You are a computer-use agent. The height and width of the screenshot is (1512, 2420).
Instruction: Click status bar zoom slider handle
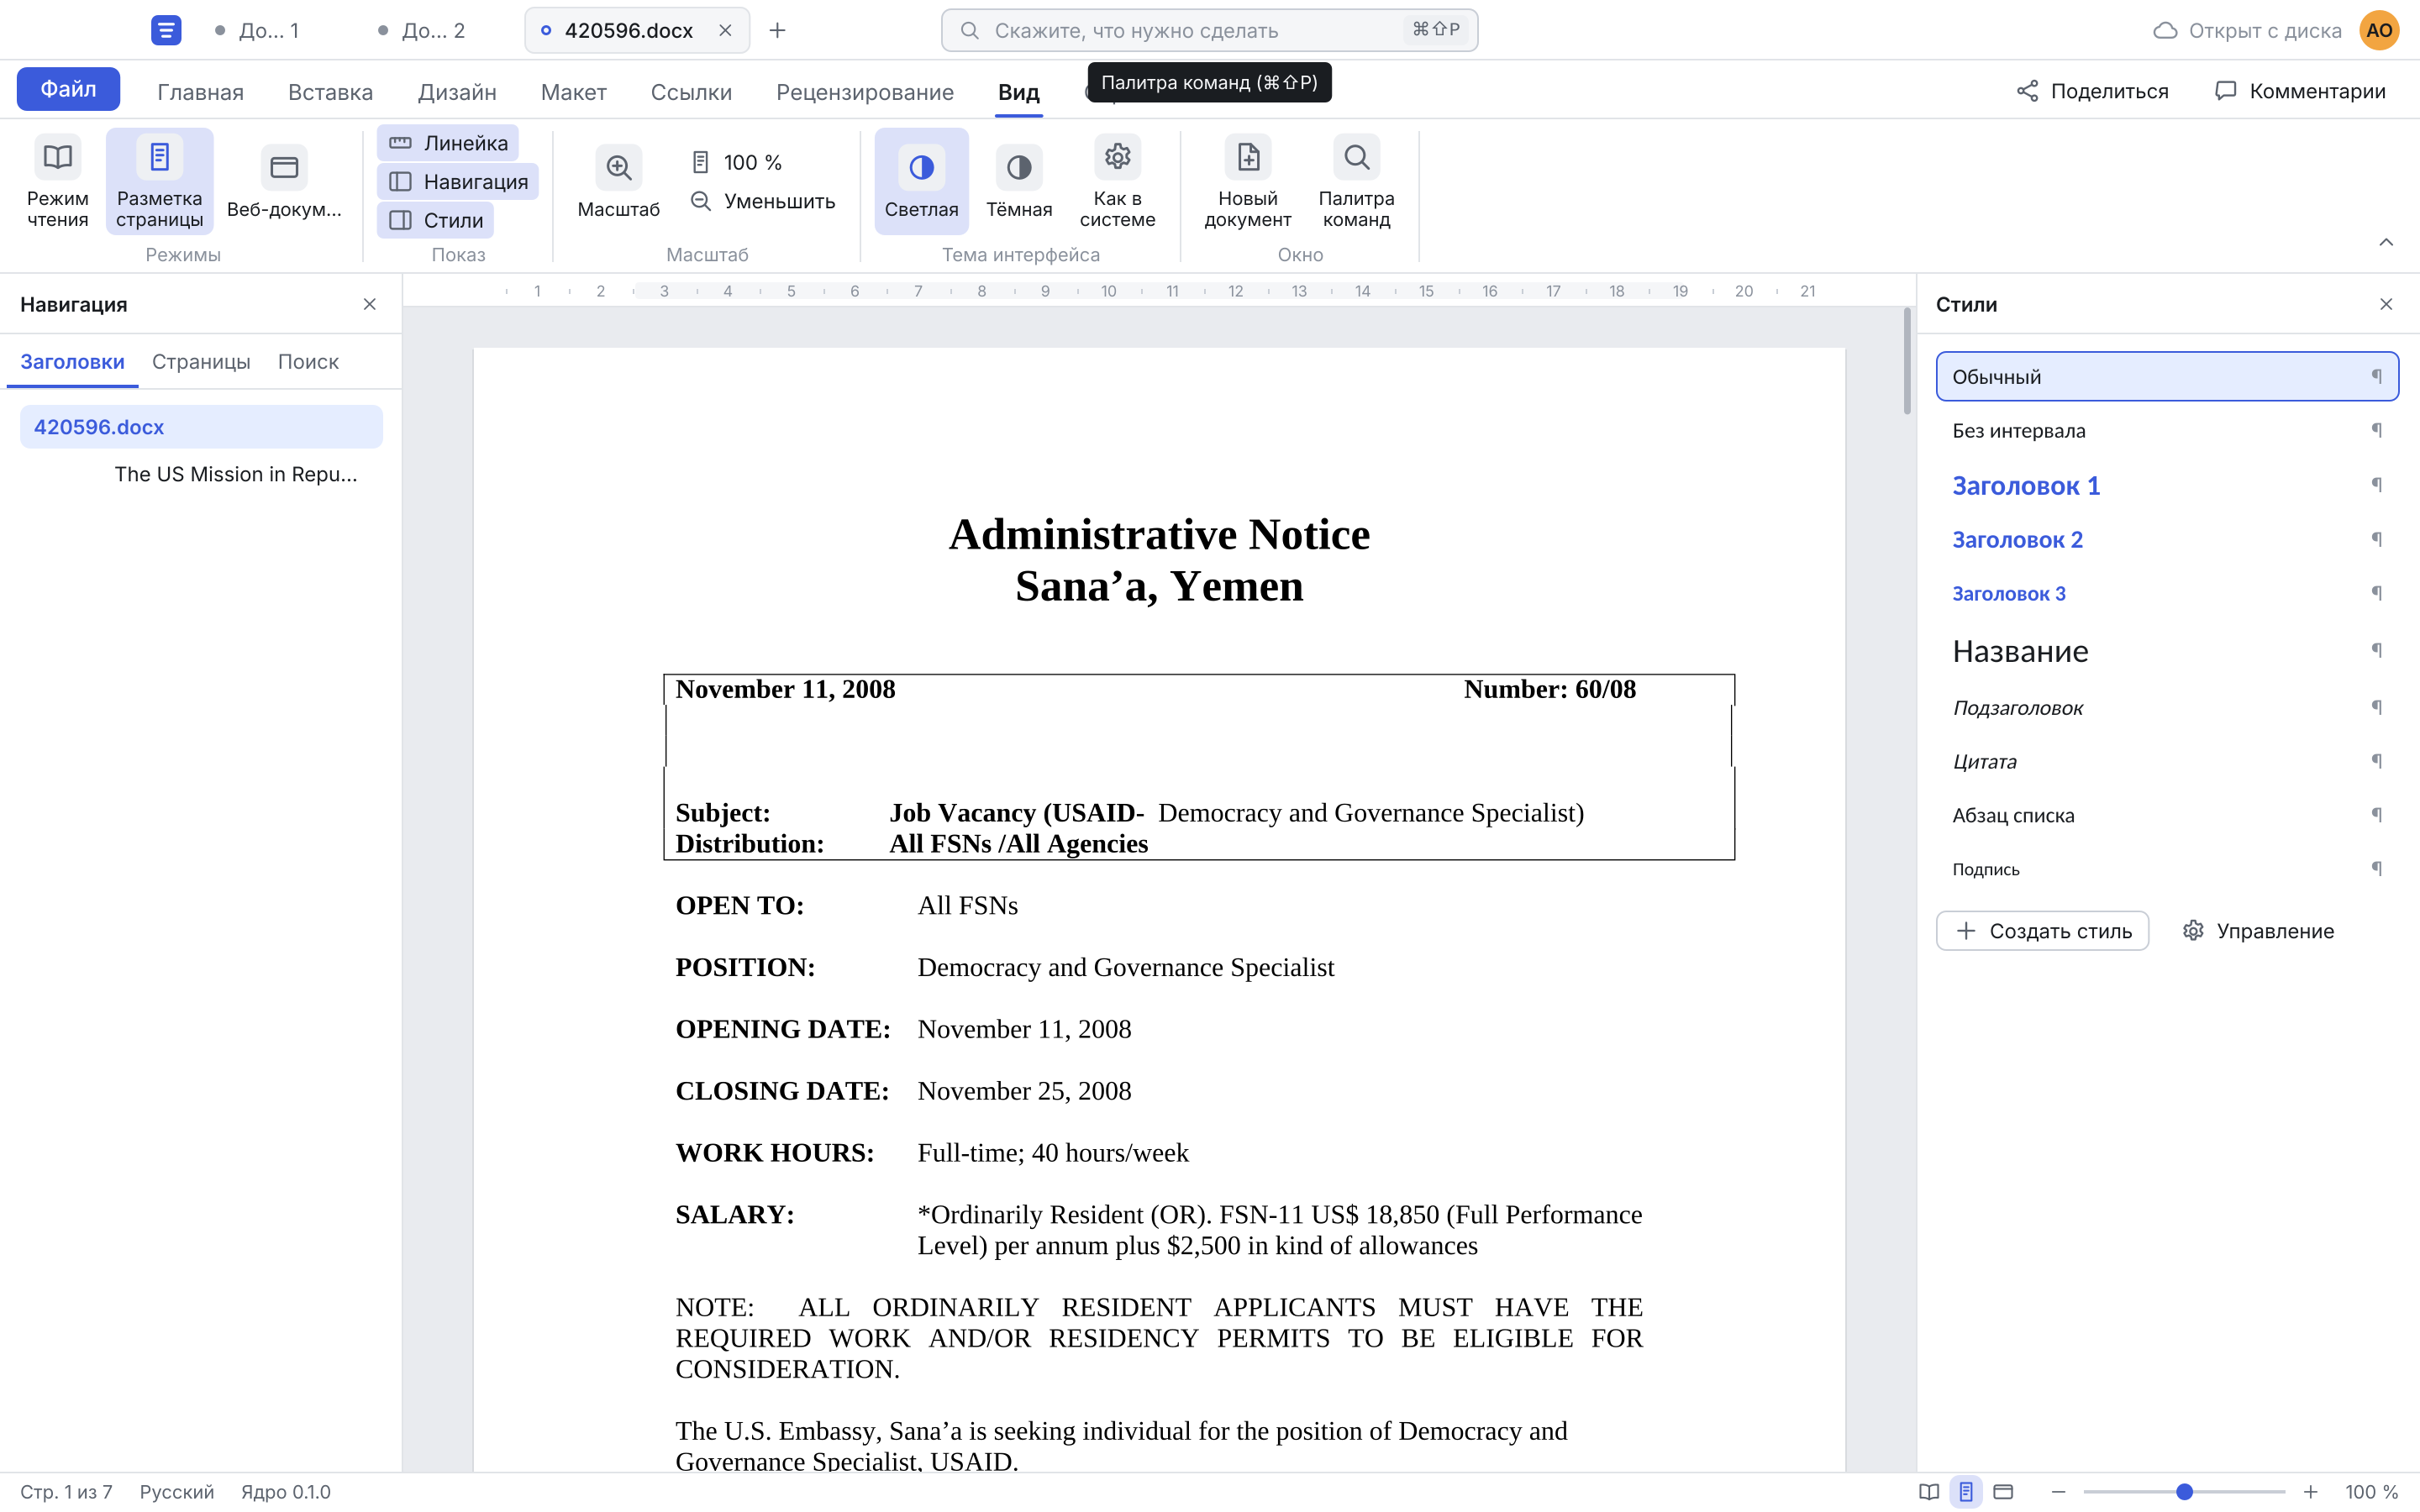point(2184,1491)
